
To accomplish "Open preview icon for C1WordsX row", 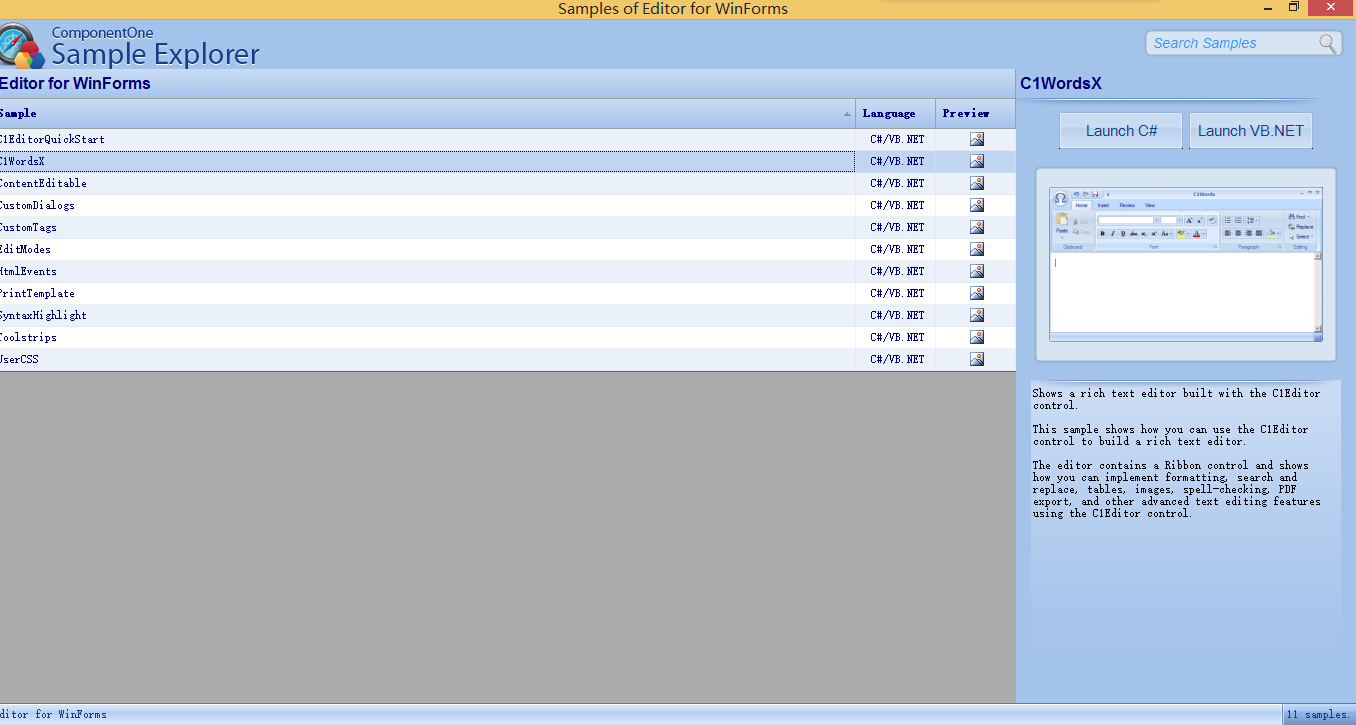I will pos(976,161).
